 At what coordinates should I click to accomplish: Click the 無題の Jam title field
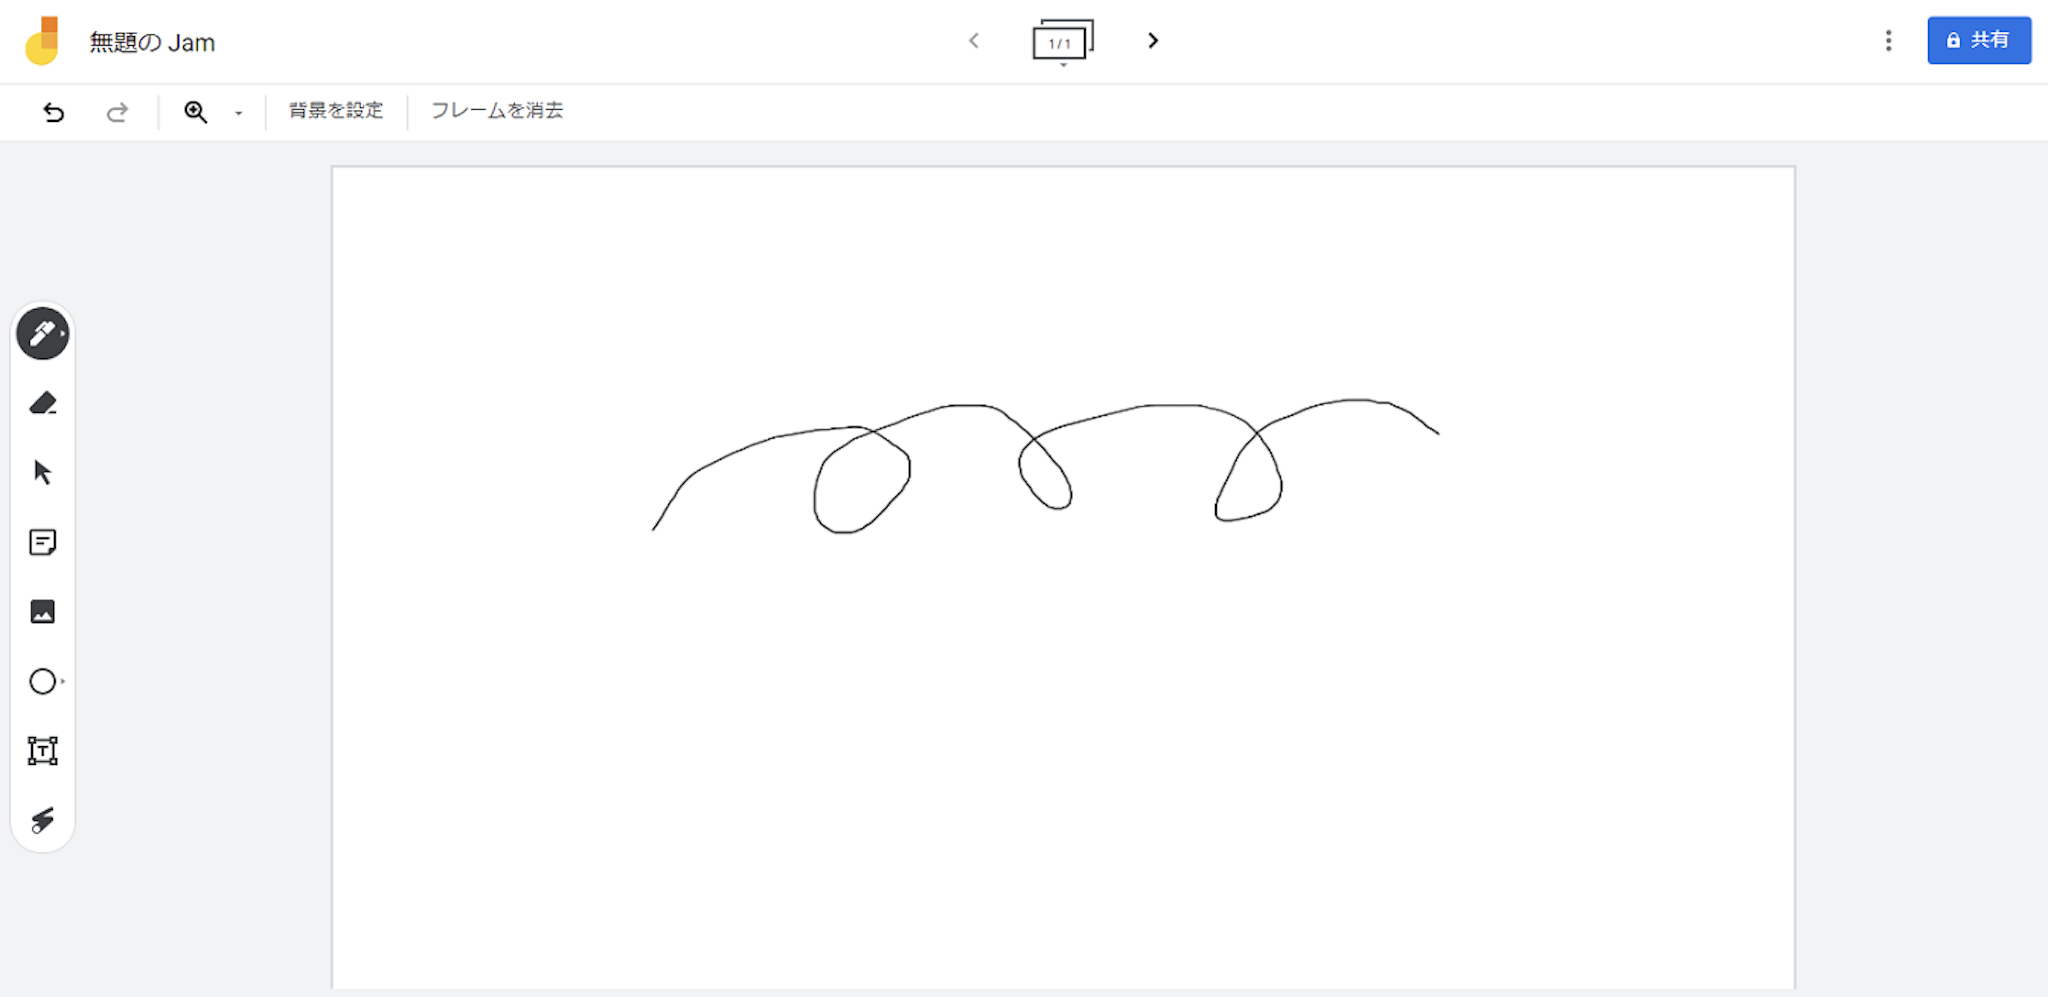coord(151,42)
